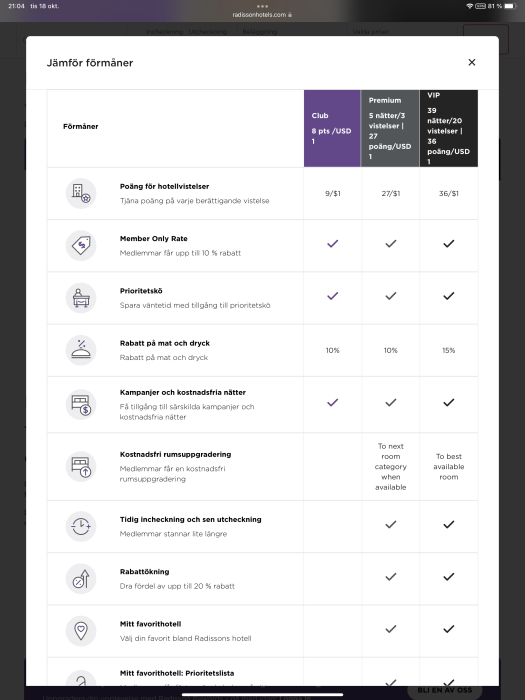Screen dimensions: 525x700
Task: Click the early check-in clock icon
Action: pyautogui.click(x=81, y=526)
